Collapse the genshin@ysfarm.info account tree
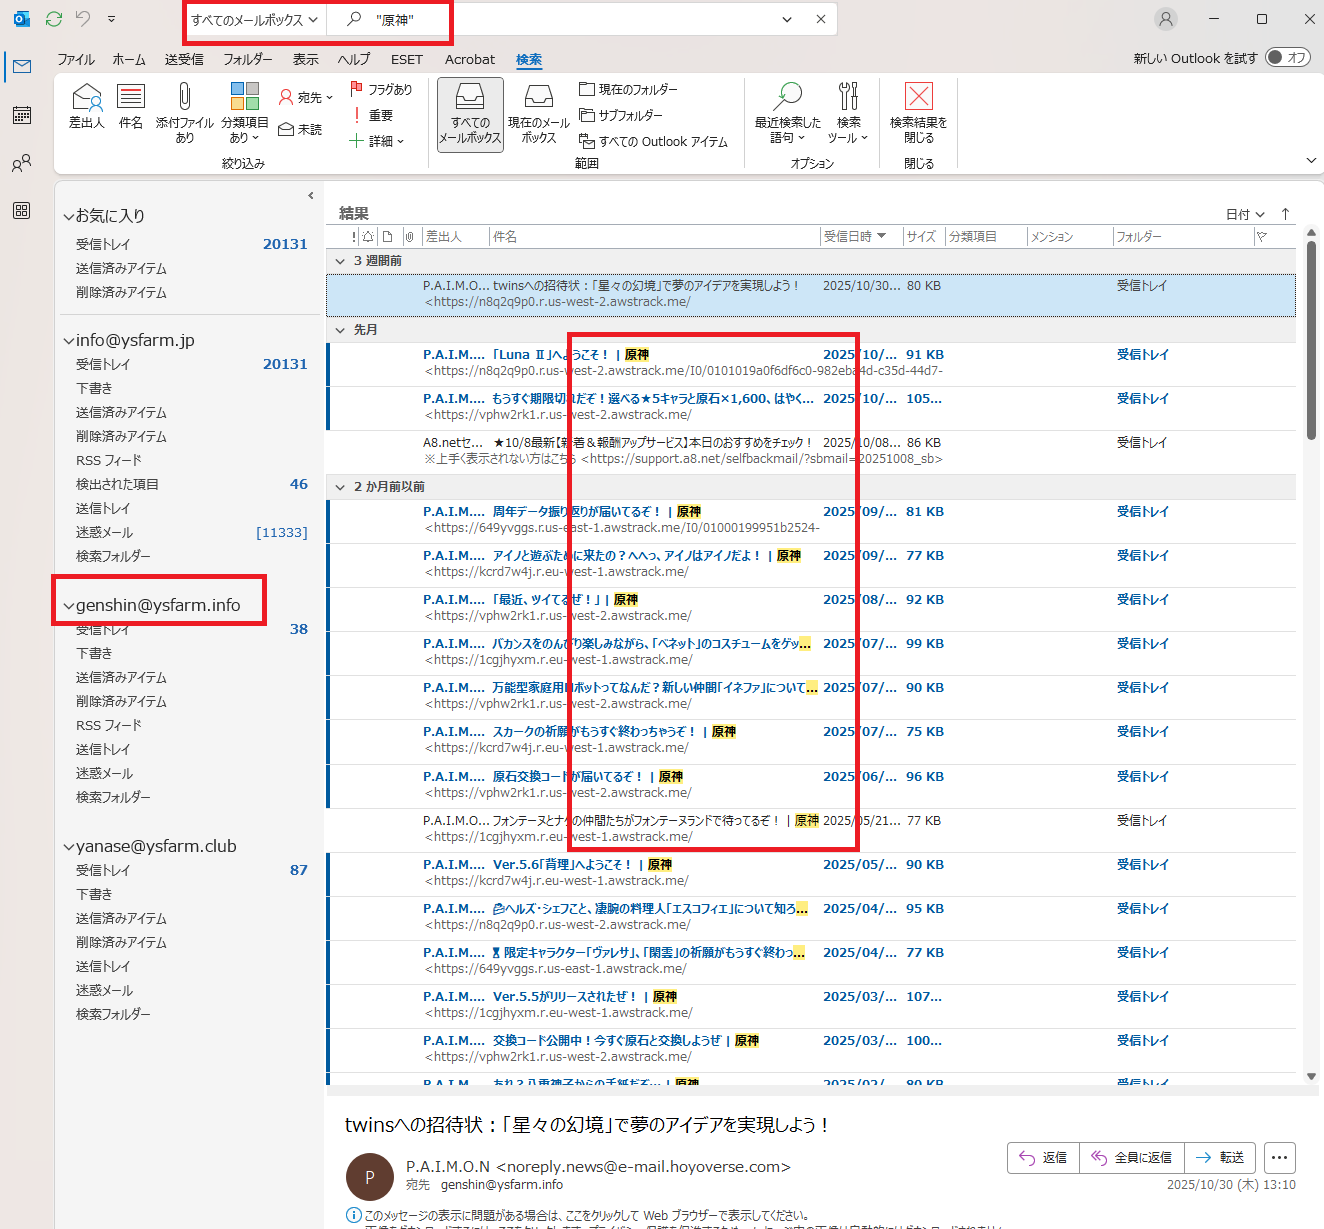 point(68,606)
